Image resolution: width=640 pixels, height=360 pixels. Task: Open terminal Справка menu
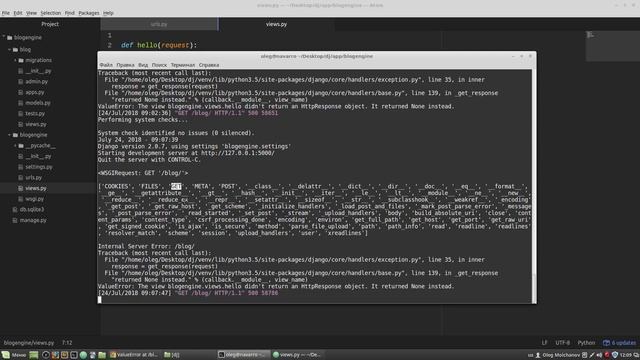tap(209, 65)
